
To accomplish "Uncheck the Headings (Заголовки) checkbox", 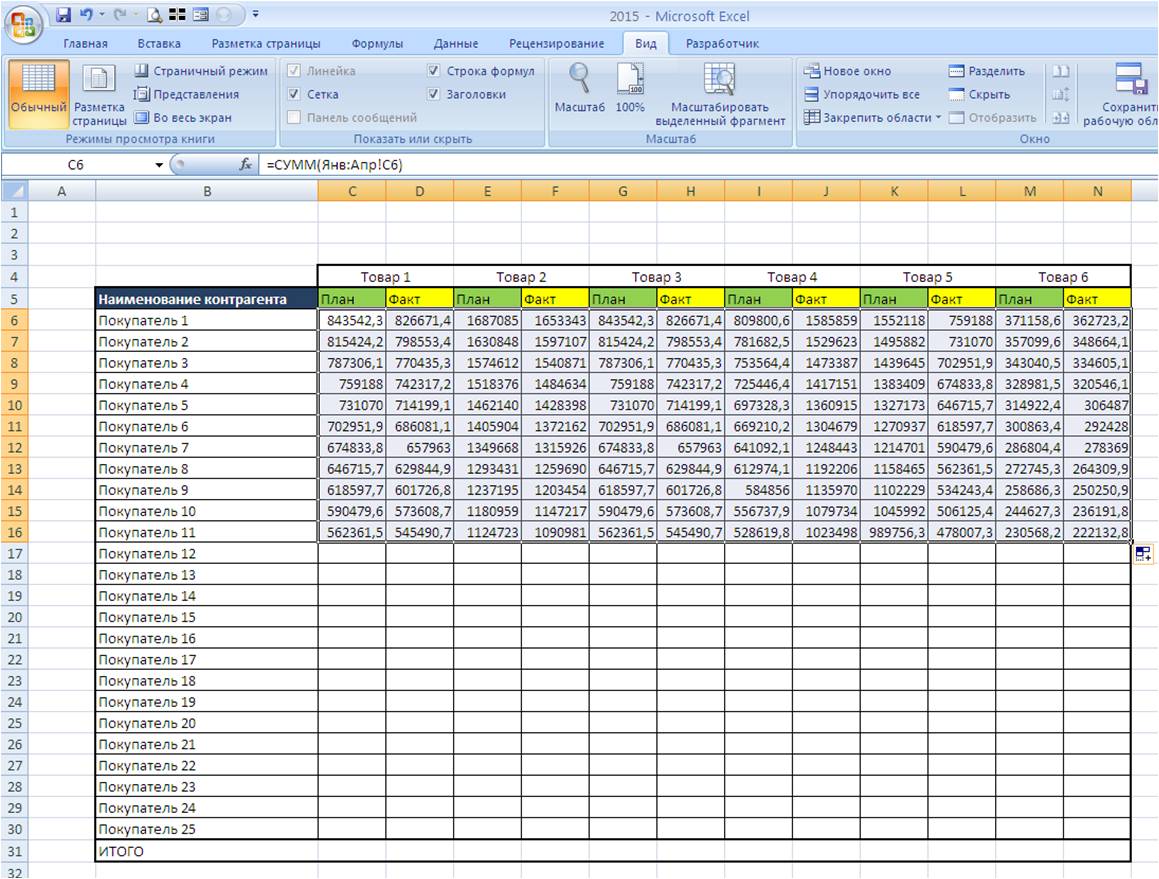I will click(x=434, y=95).
